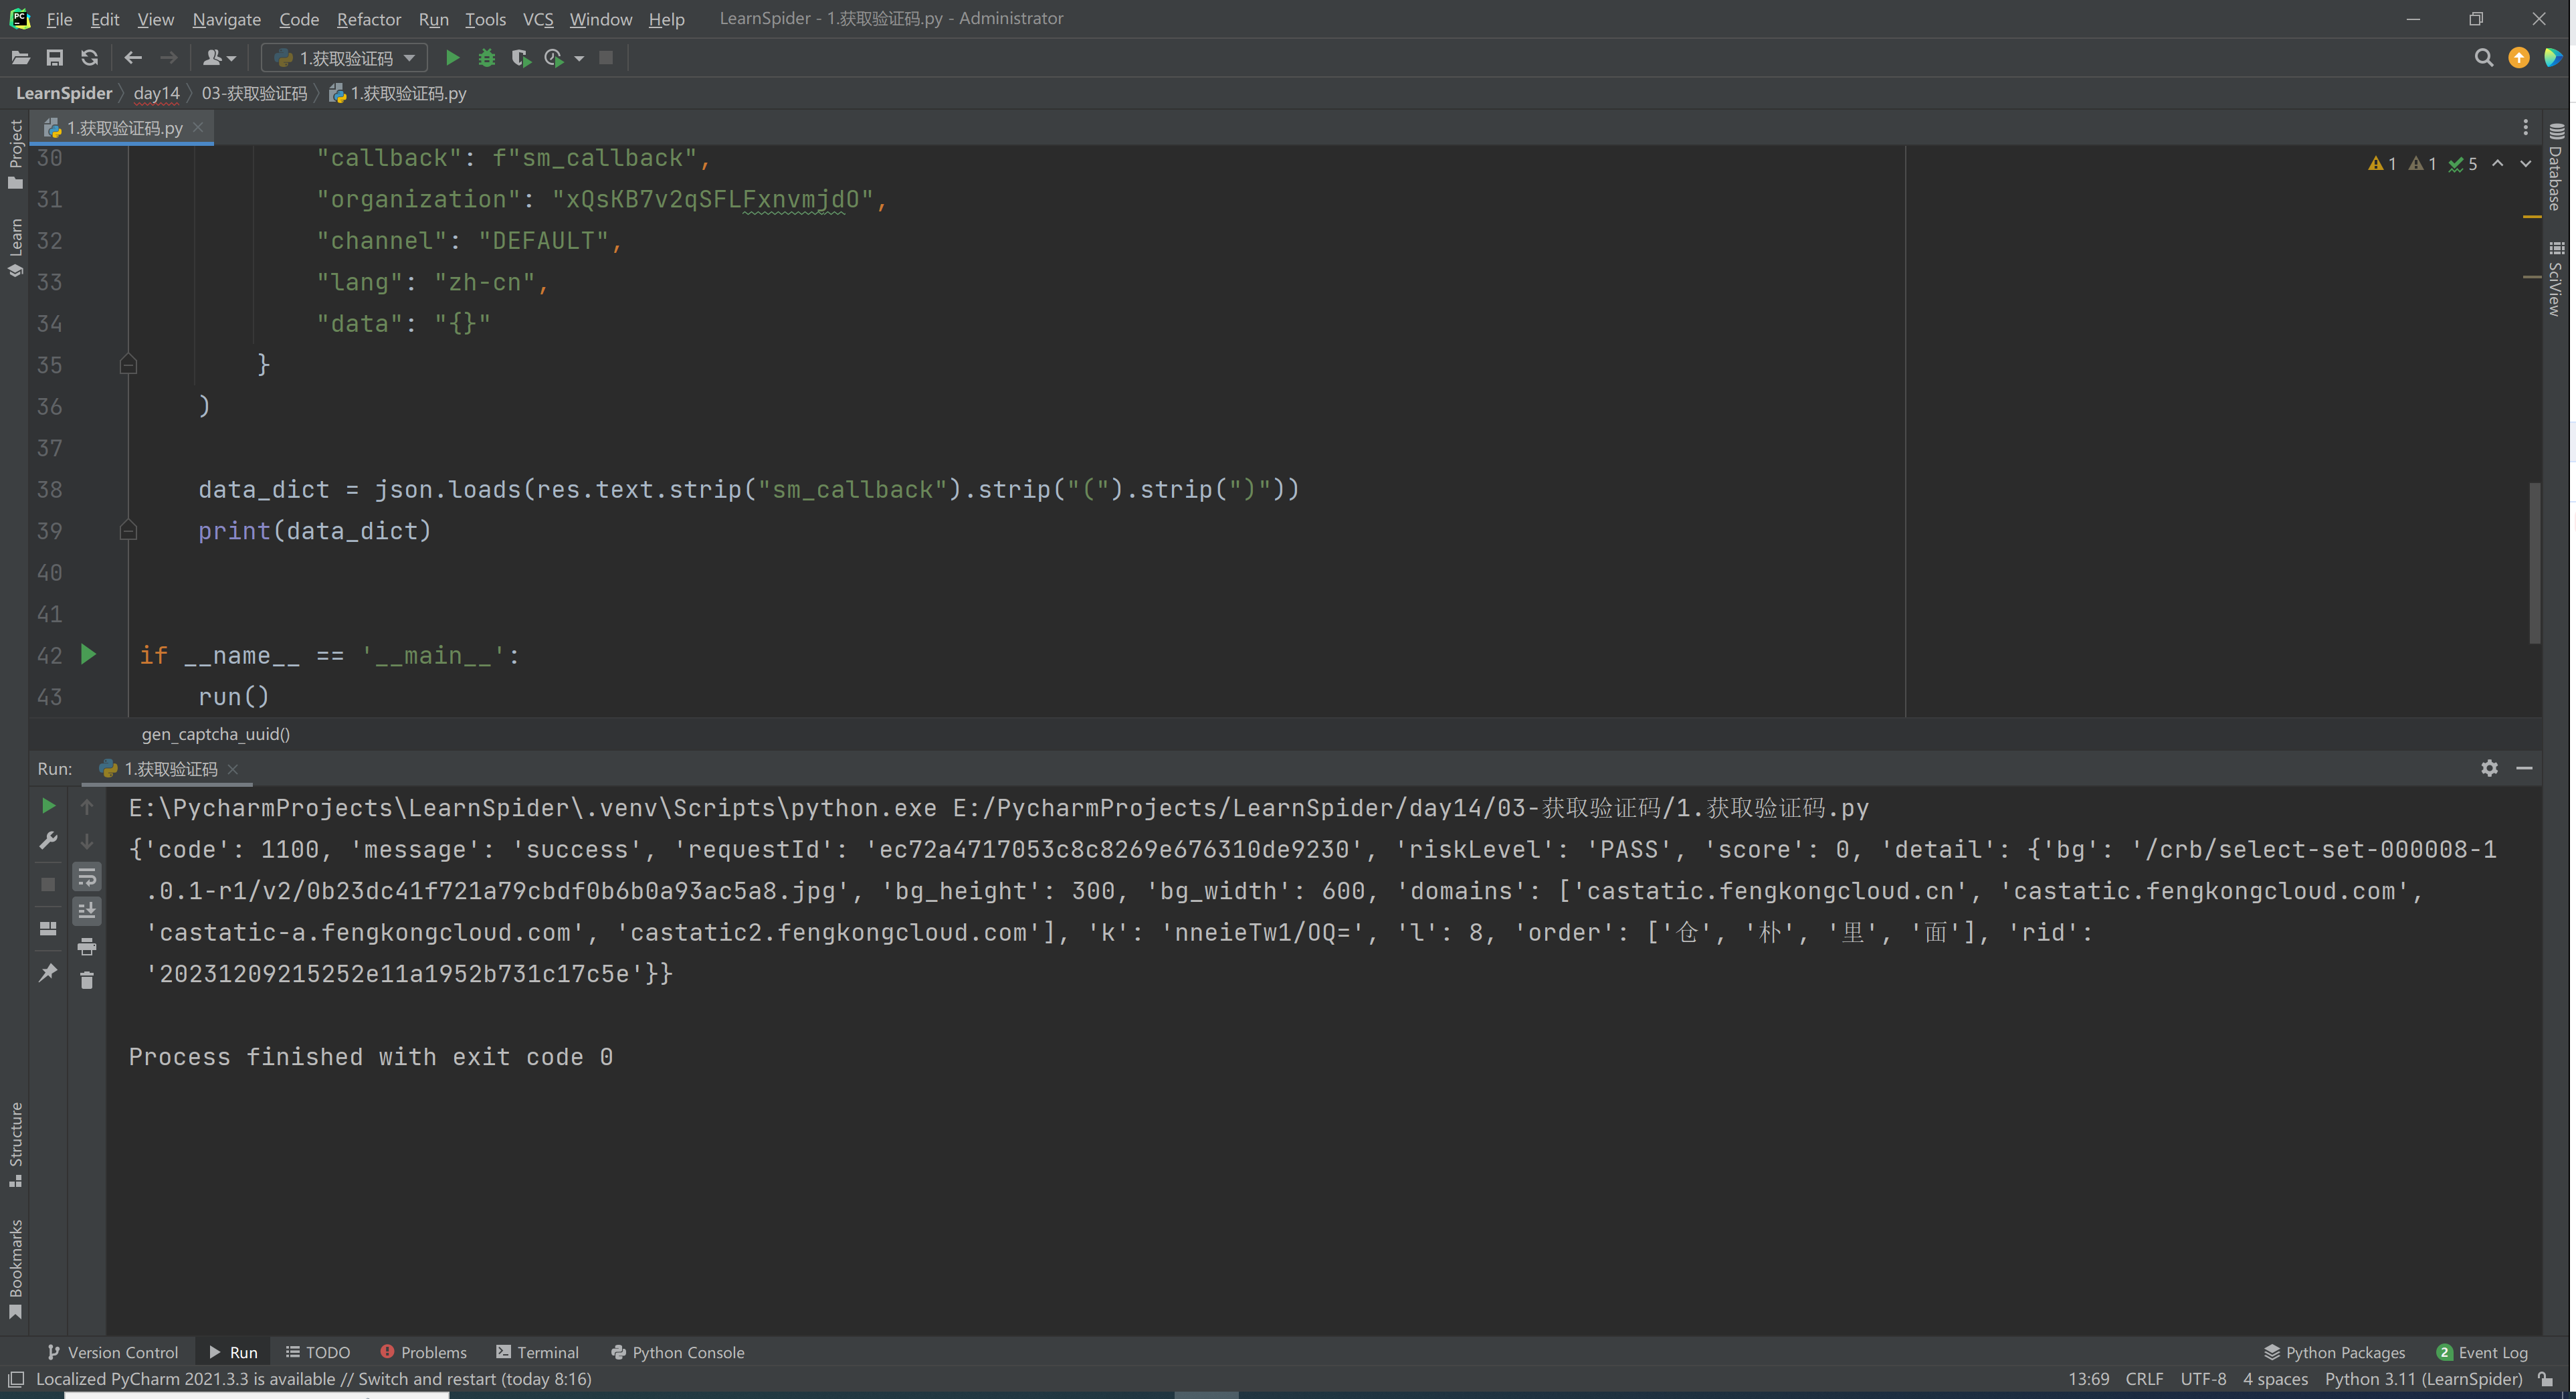
Task: Select the Run menu from menu bar
Action: click(x=432, y=17)
